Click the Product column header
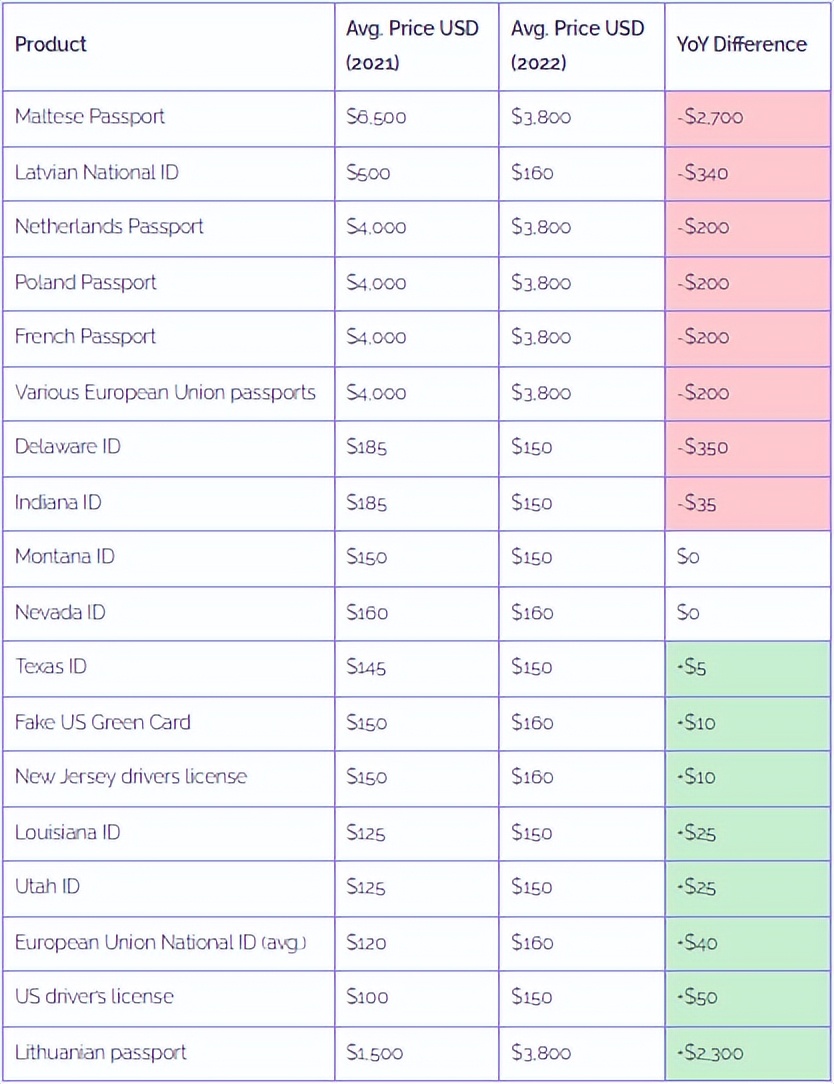The image size is (834, 1084). tap(51, 44)
